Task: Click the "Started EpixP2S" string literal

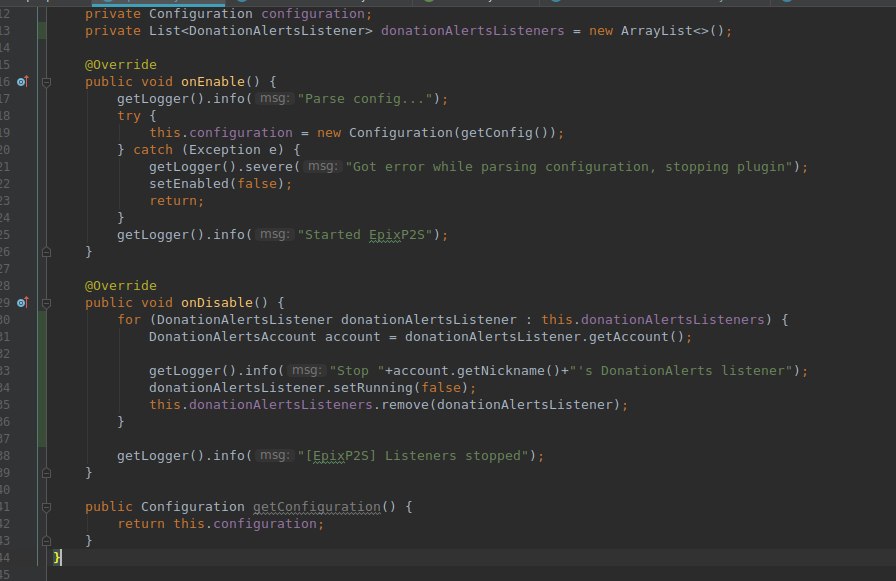Action: (x=365, y=235)
